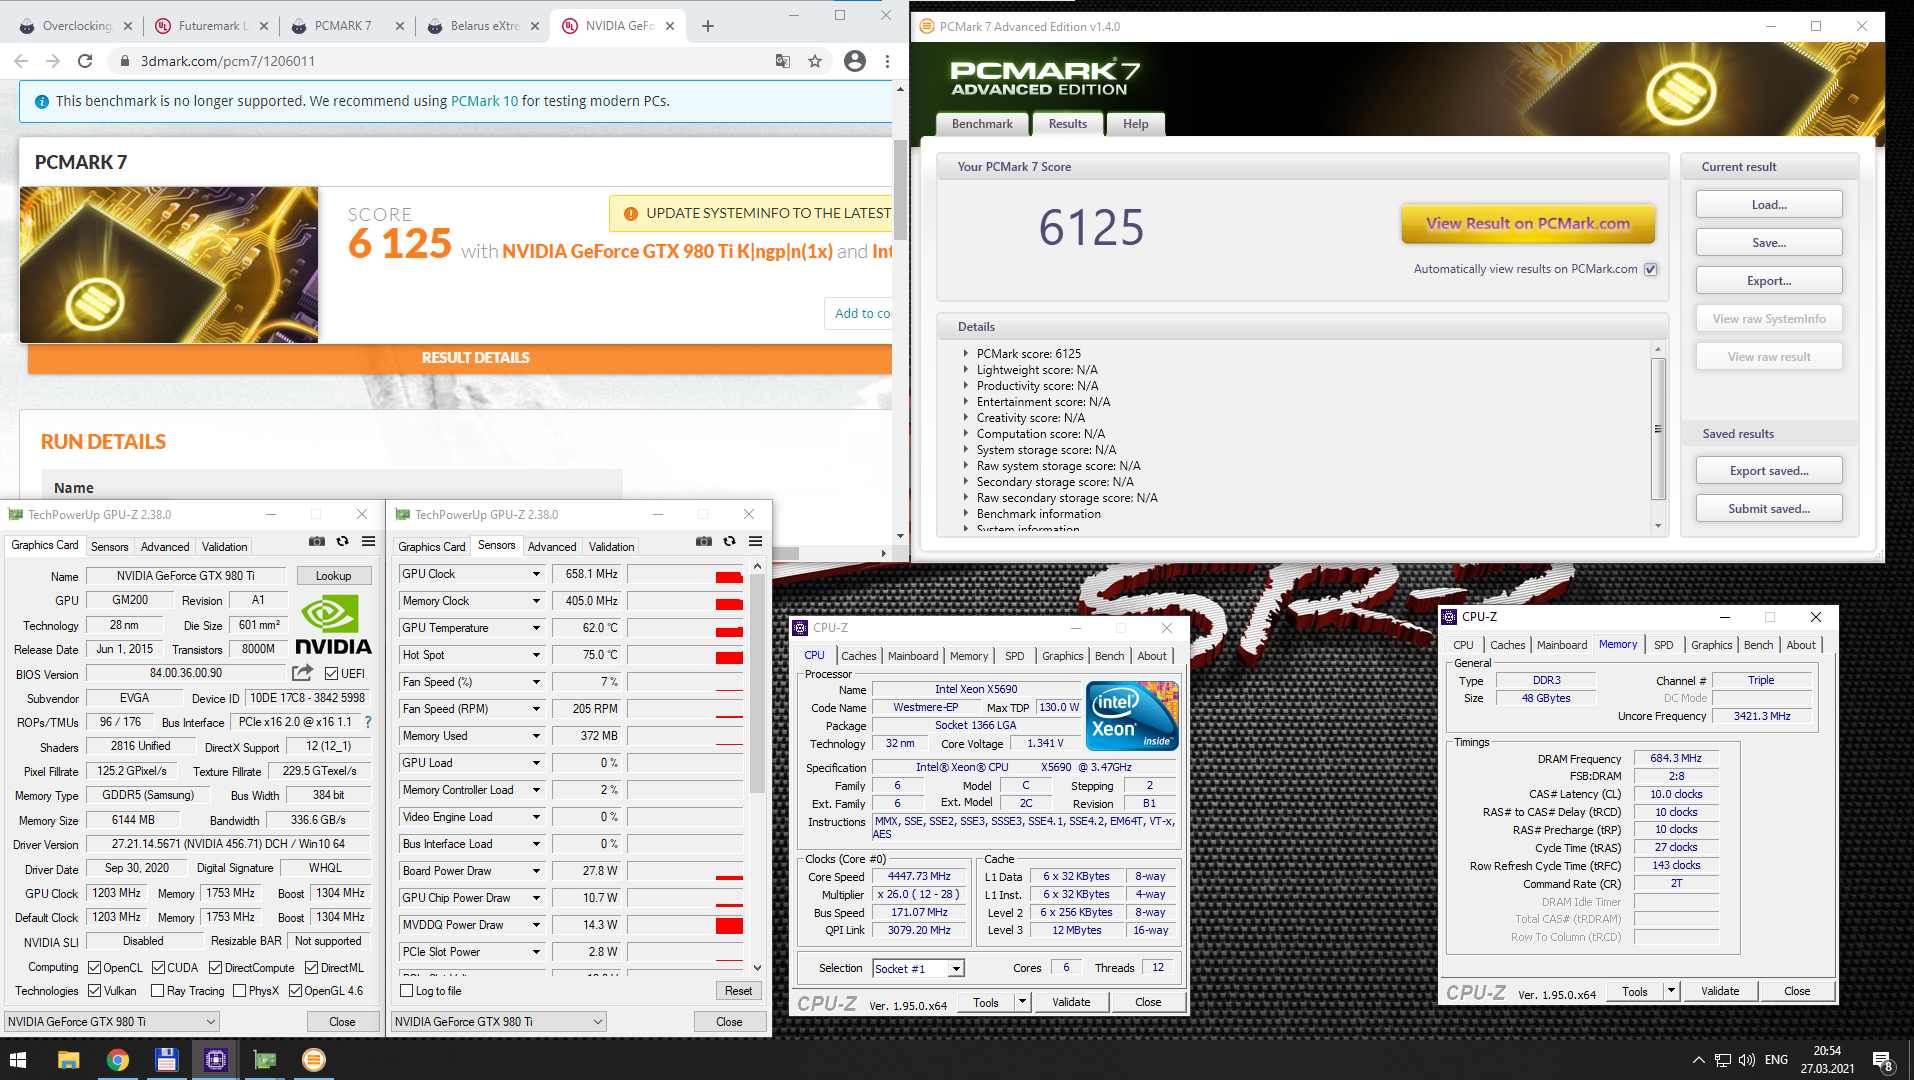Switch to Benchmark tab in PCMark 7
Screen dimensions: 1914x1080
982,124
